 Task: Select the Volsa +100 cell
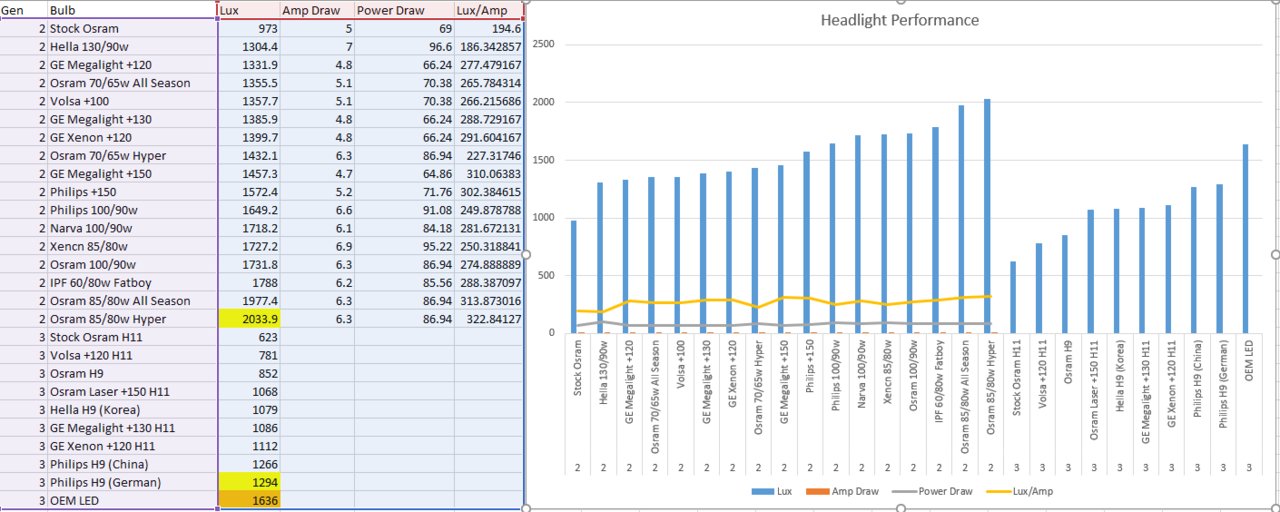[x=132, y=100]
